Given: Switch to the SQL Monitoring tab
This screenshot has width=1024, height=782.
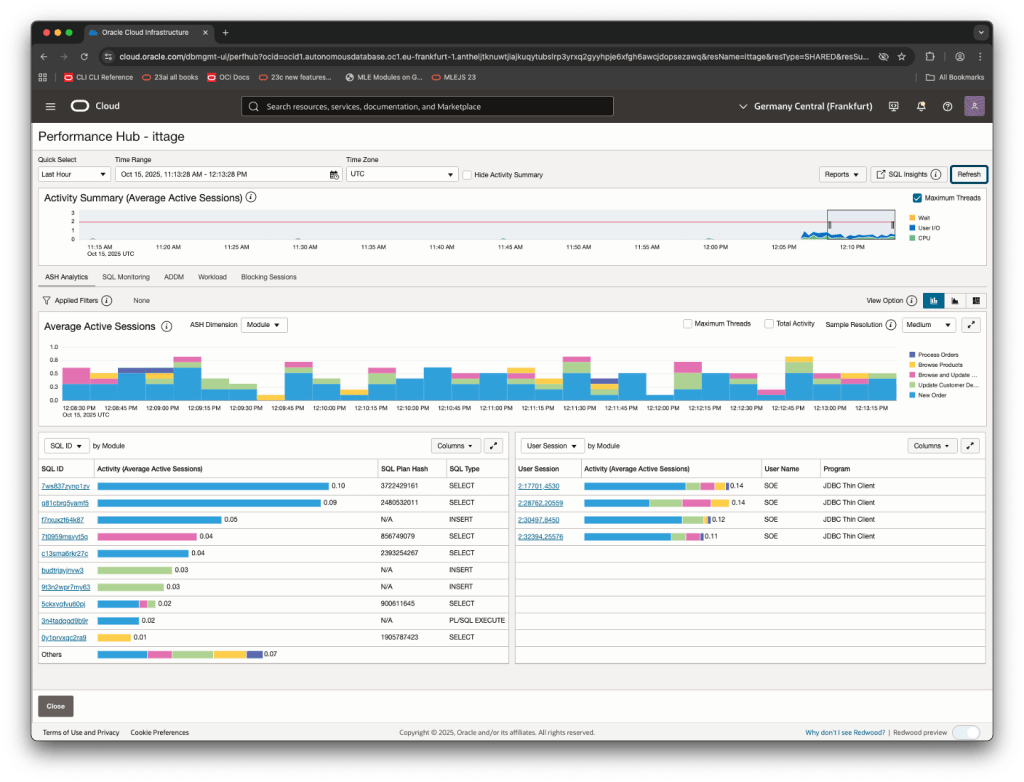Looking at the screenshot, I should pyautogui.click(x=126, y=277).
